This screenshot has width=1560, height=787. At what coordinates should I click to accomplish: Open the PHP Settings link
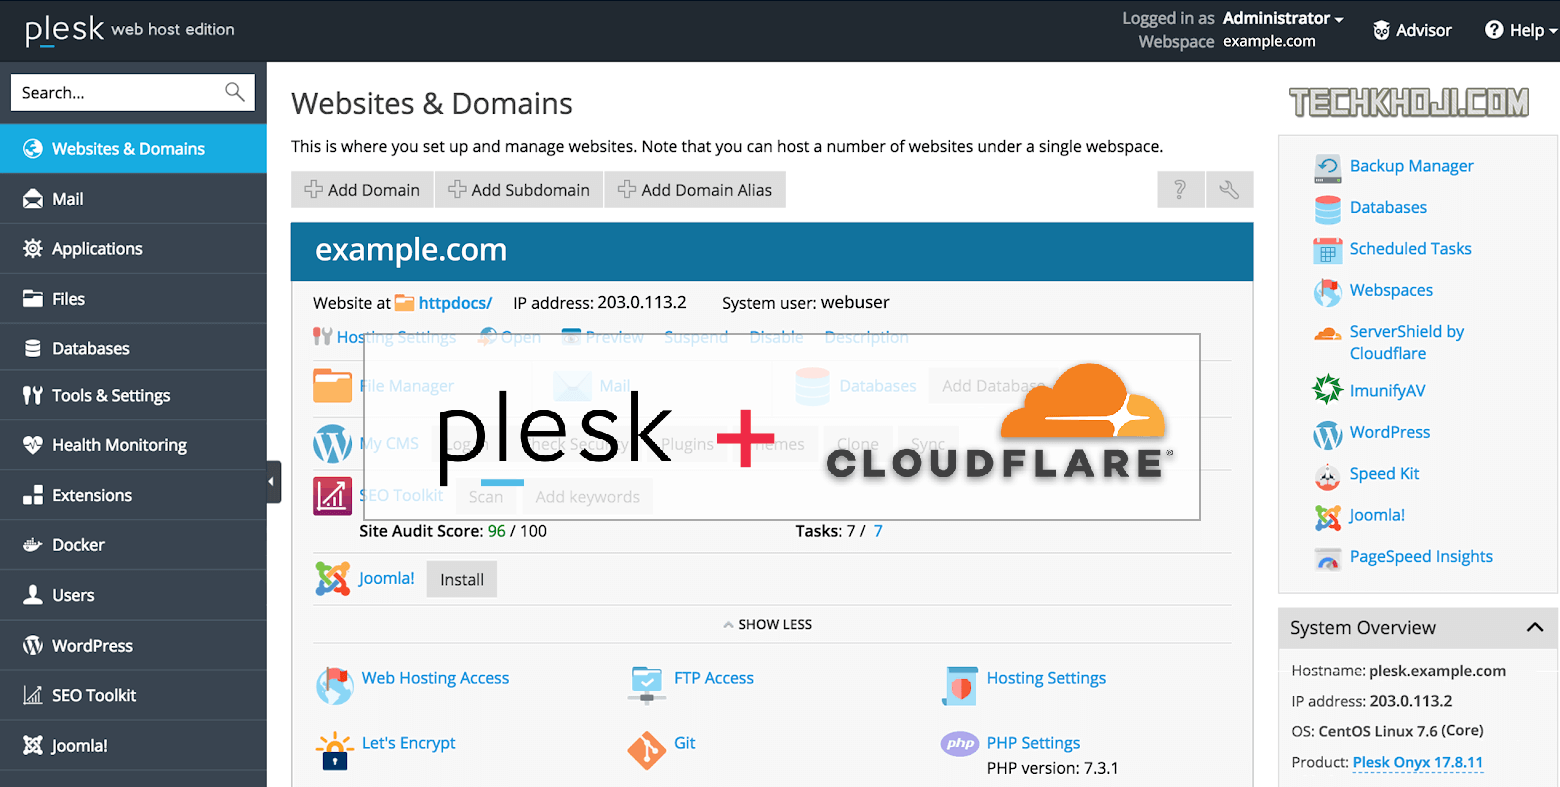pyautogui.click(x=1033, y=743)
